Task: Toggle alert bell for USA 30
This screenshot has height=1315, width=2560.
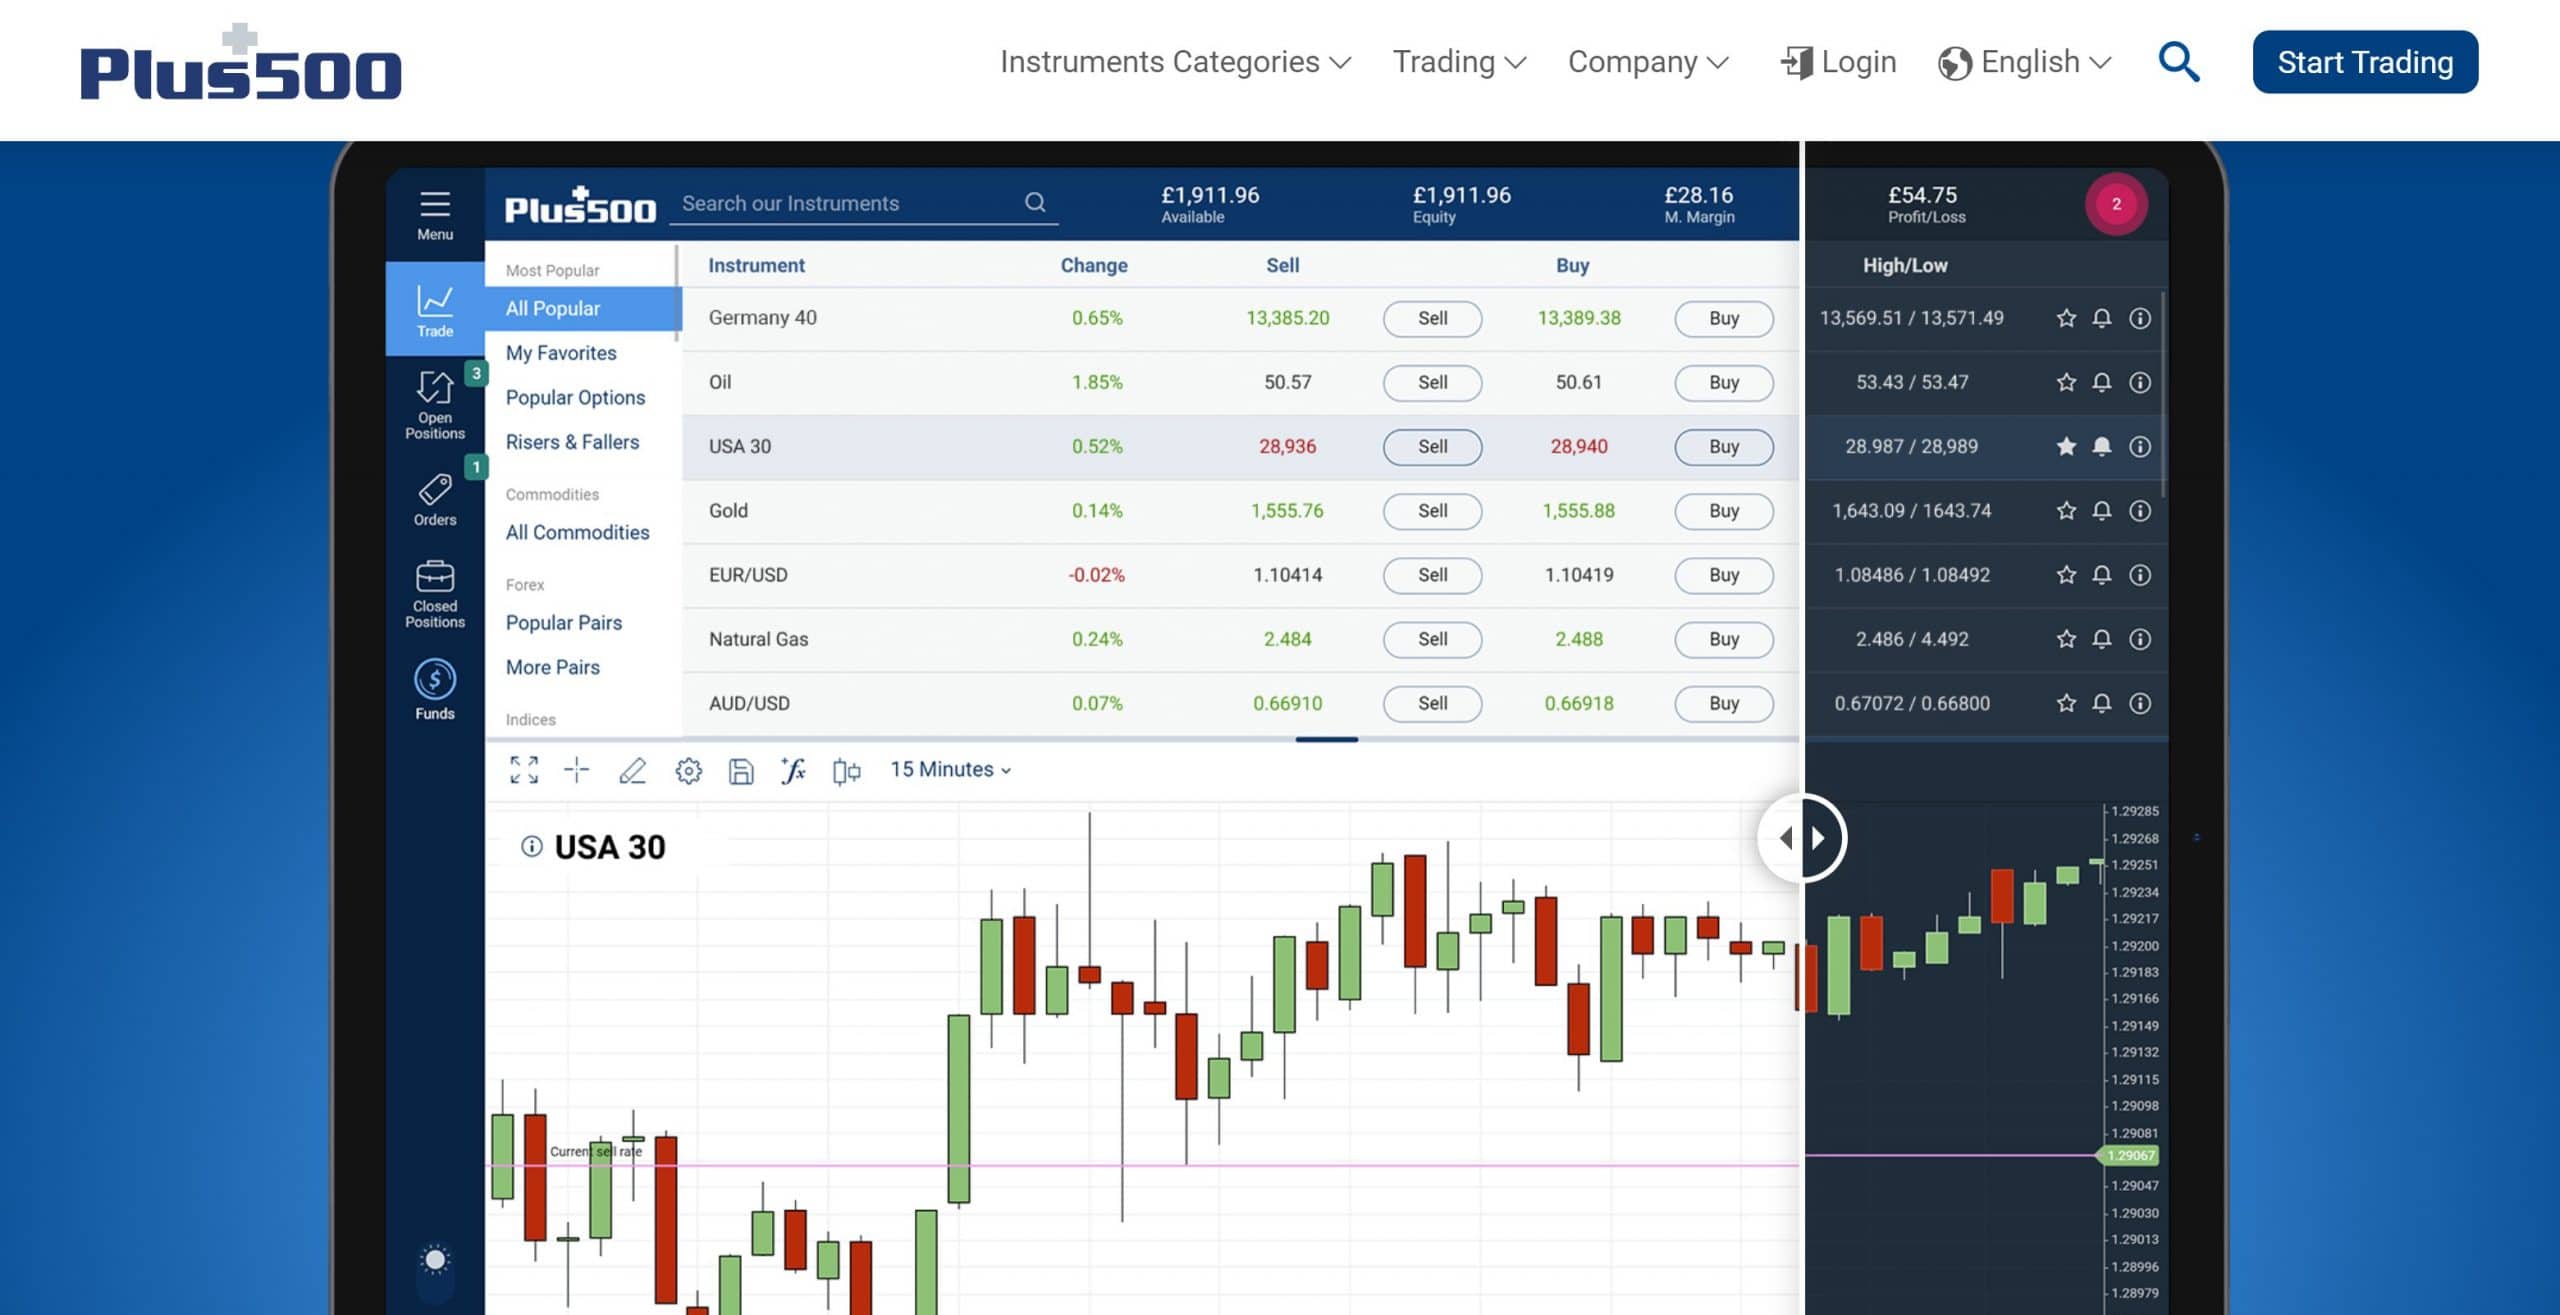Action: pyautogui.click(x=2102, y=446)
